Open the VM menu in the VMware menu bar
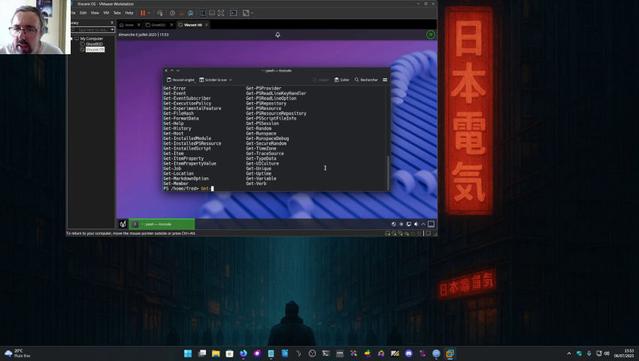Screen dimensions: 639x361 (106, 13)
